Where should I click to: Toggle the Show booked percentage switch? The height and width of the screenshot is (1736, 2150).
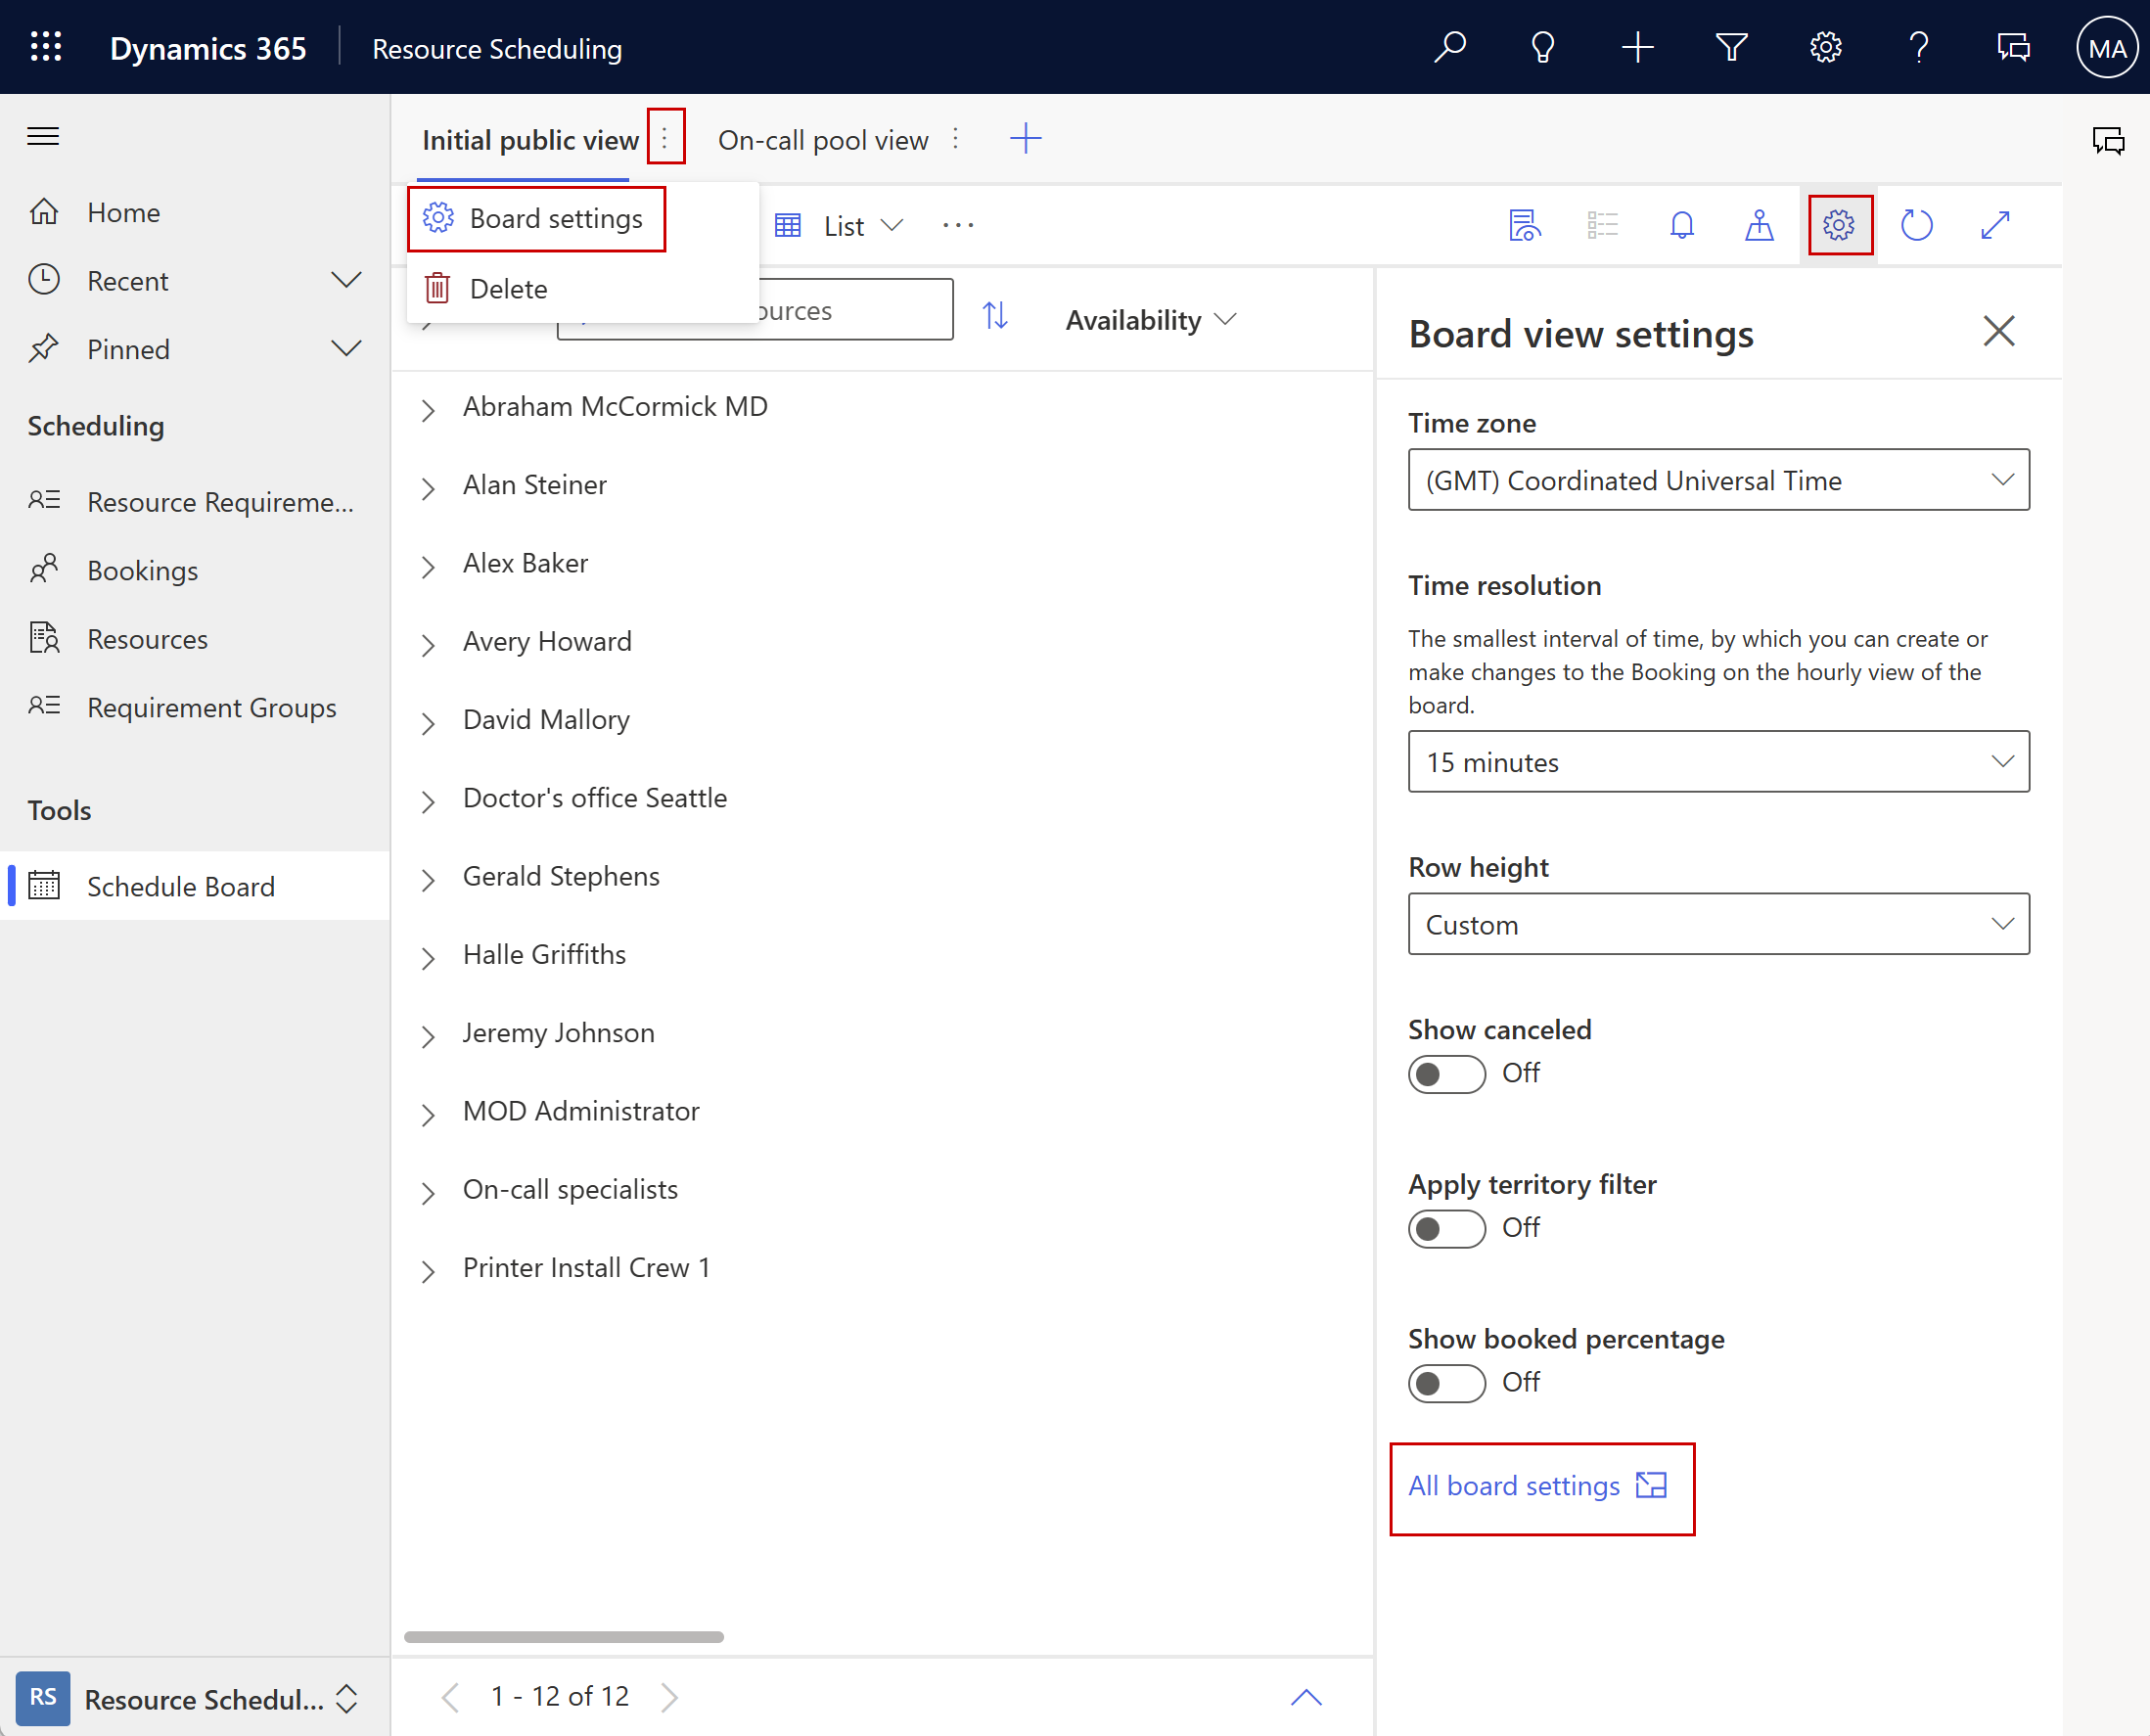[1445, 1382]
